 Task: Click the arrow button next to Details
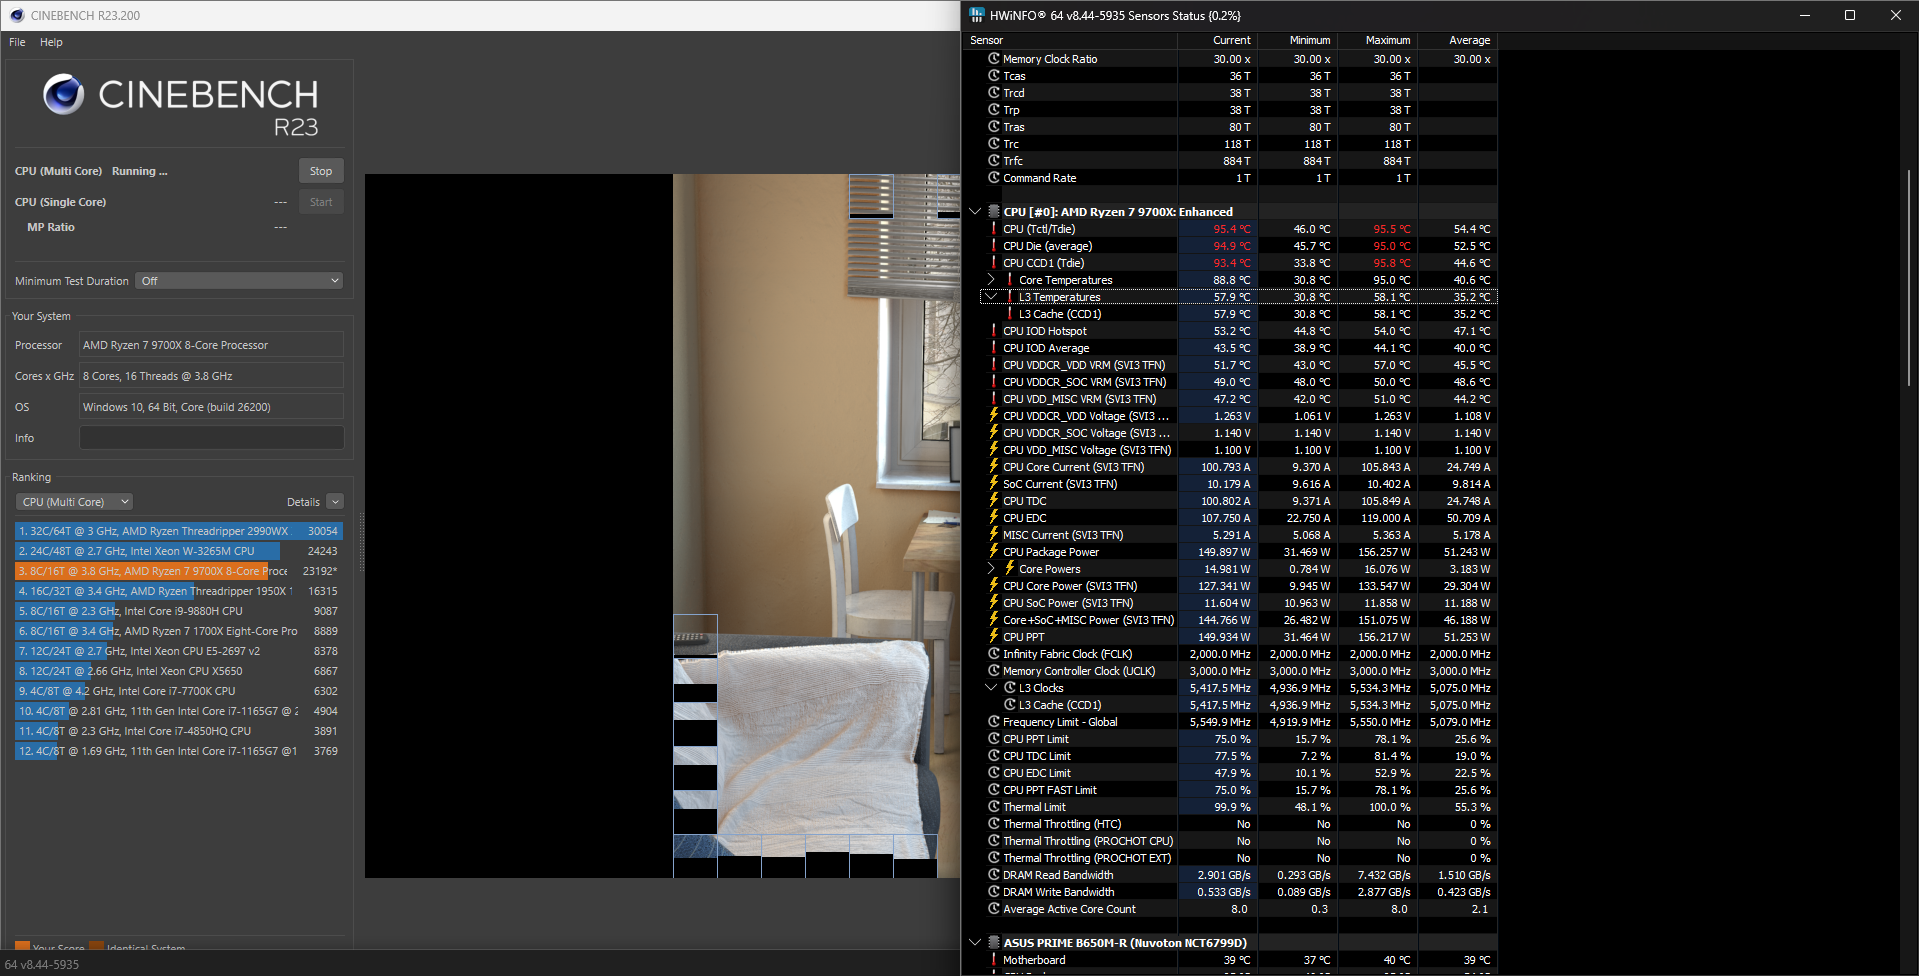tap(335, 502)
